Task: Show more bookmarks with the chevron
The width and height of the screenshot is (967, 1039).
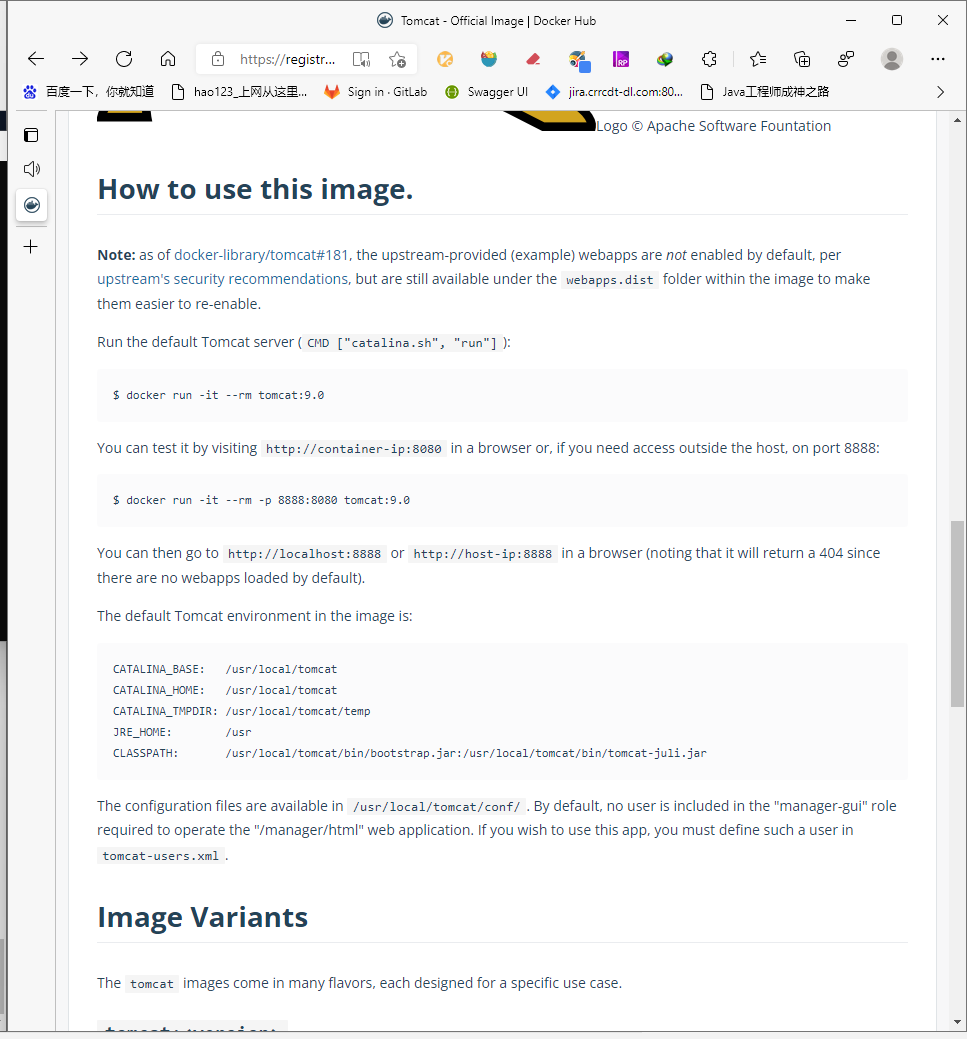Action: 940,92
